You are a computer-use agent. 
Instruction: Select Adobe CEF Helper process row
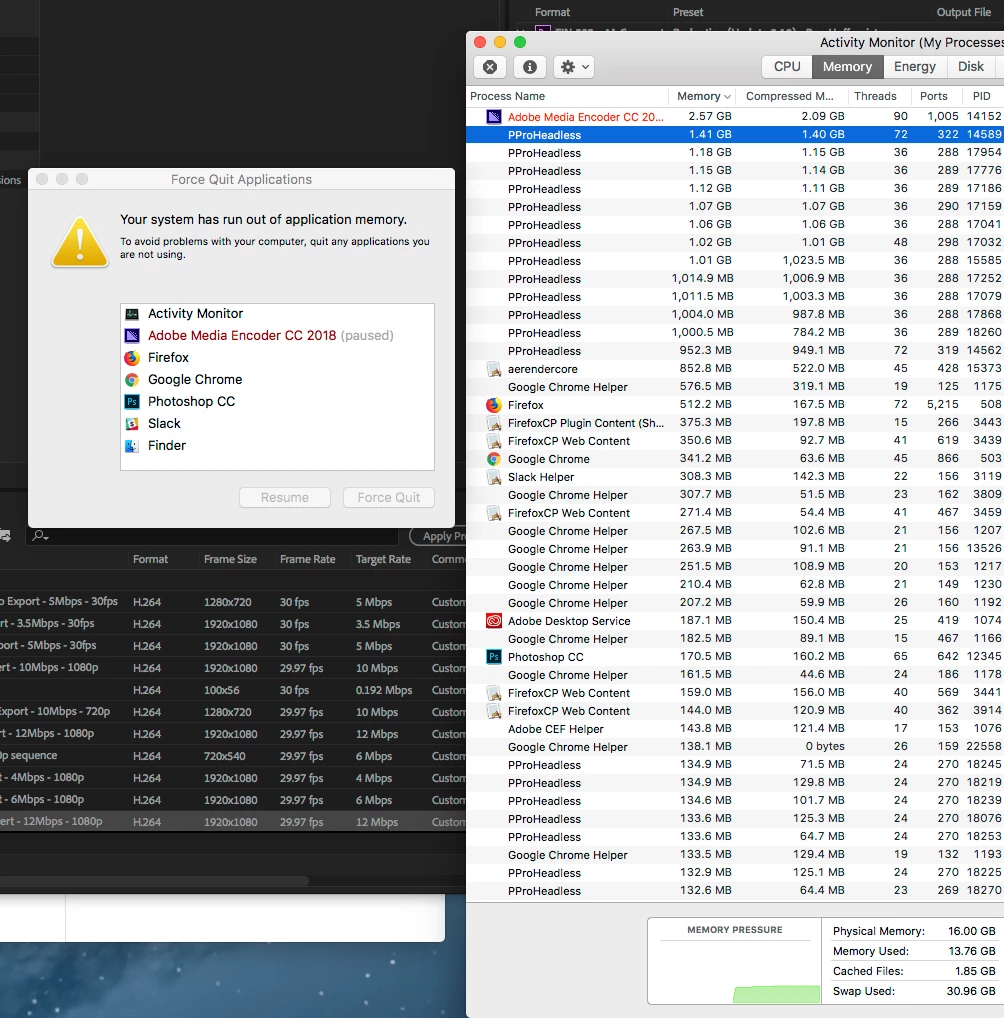tap(735, 729)
